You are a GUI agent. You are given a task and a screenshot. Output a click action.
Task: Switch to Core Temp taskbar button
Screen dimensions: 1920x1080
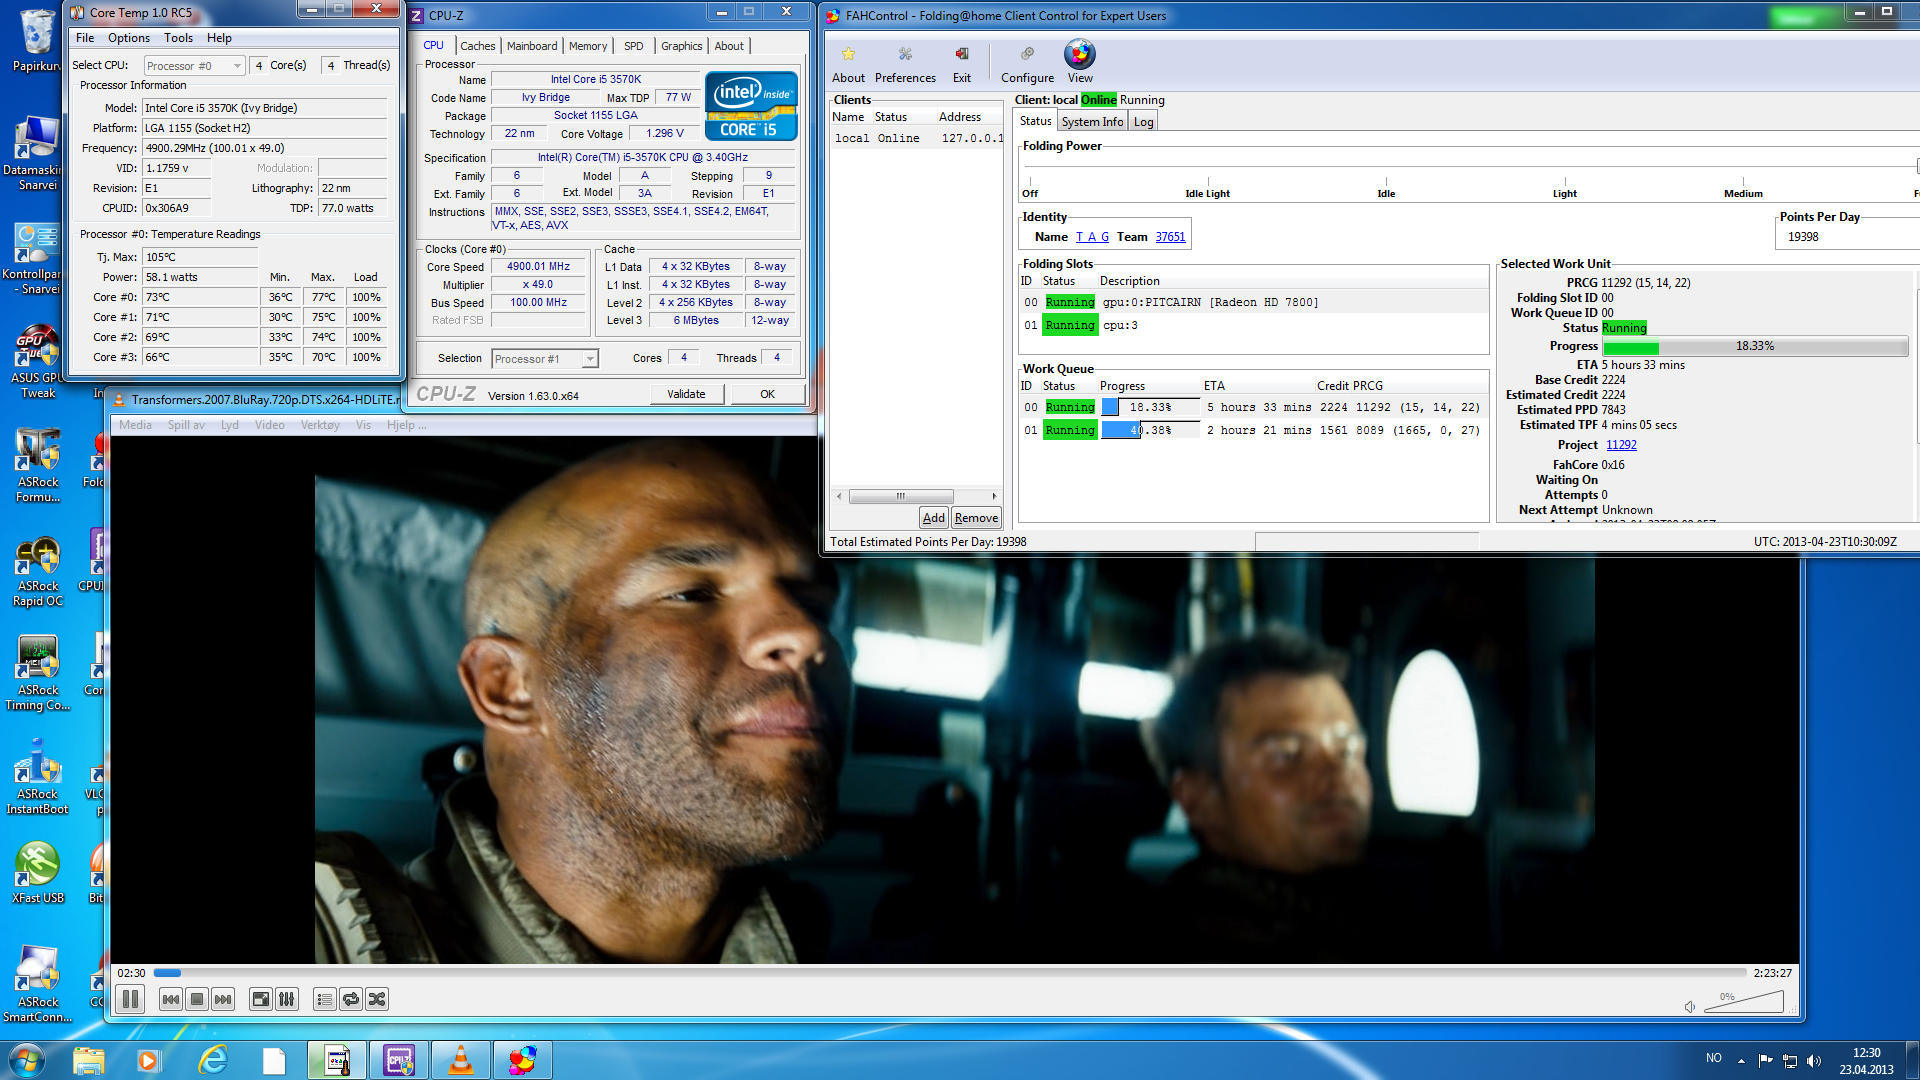337,1060
